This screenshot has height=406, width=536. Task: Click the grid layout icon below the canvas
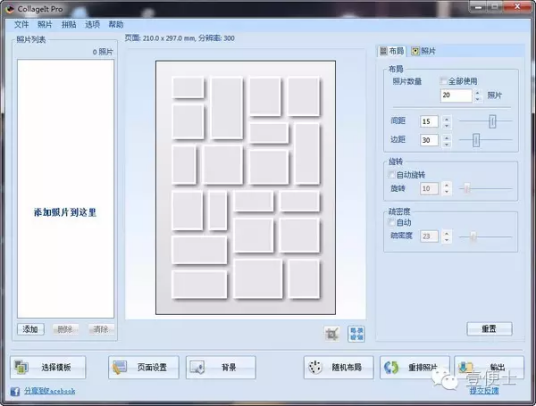[x=356, y=334]
